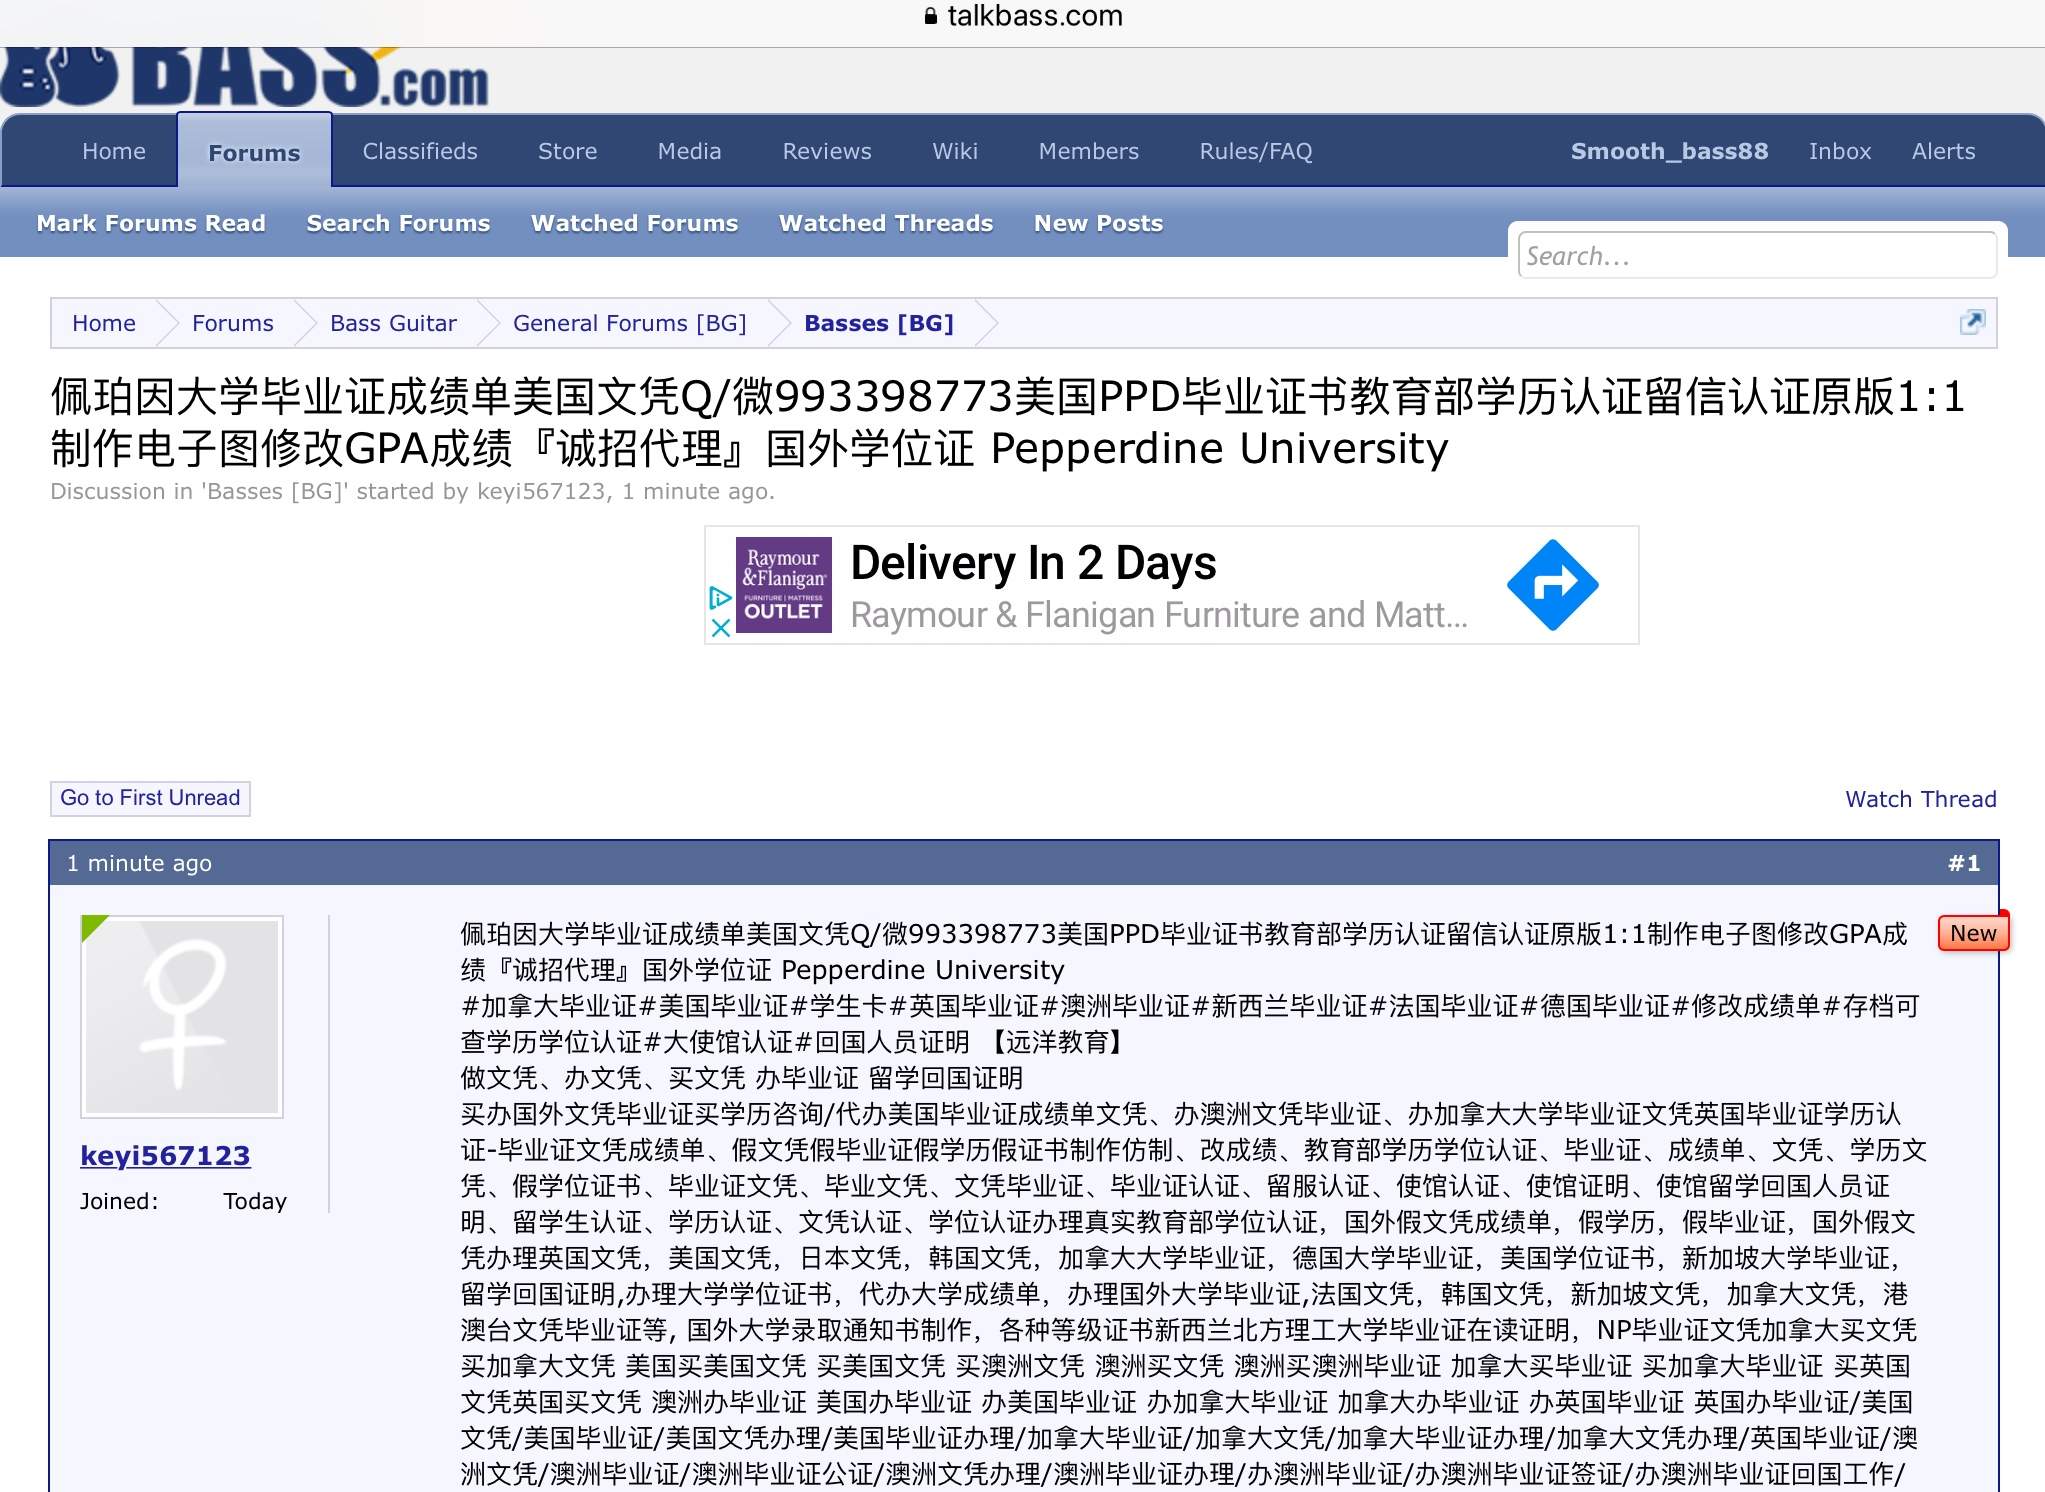The height and width of the screenshot is (1492, 2045).
Task: Click the red New post marker
Action: (x=1972, y=933)
